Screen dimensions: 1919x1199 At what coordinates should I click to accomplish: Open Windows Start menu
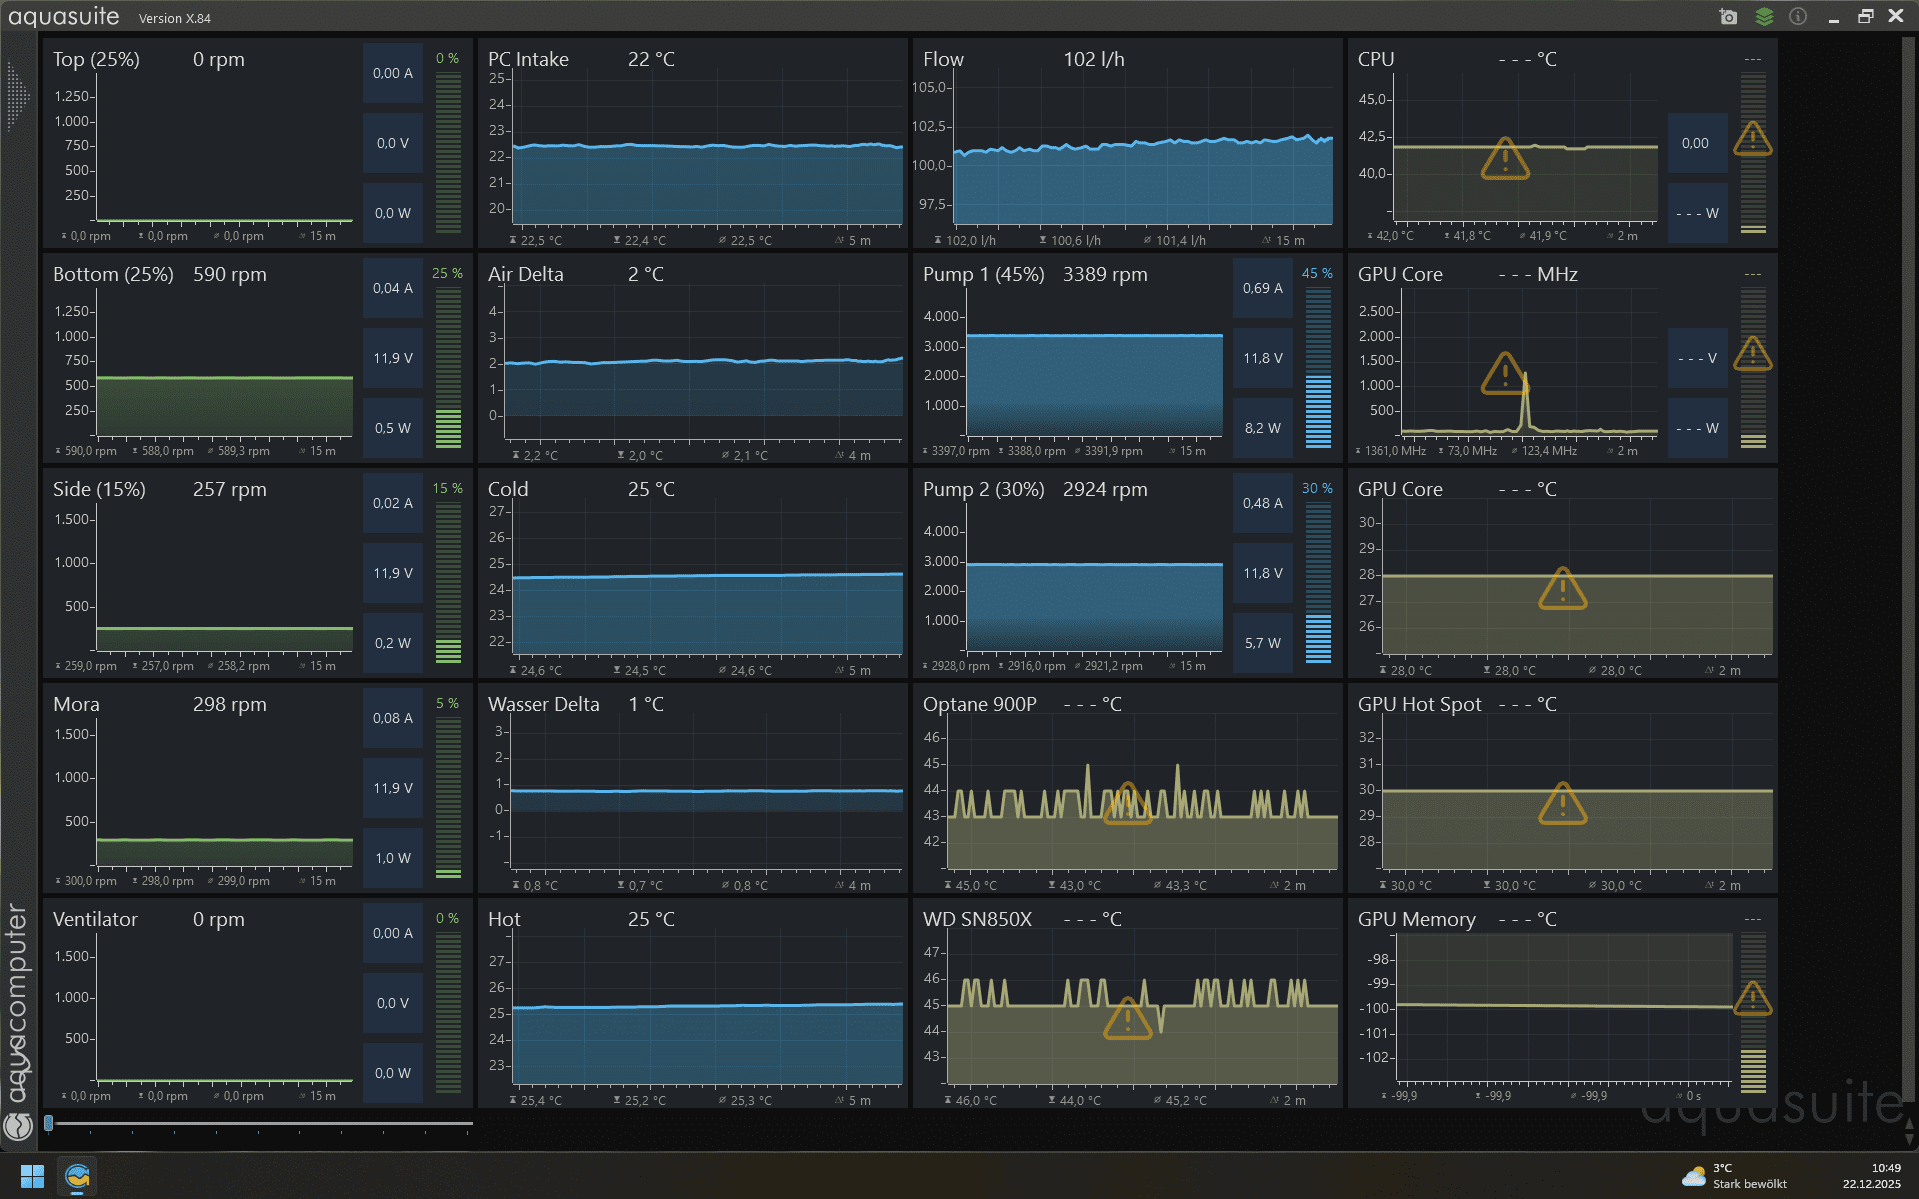click(x=32, y=1177)
